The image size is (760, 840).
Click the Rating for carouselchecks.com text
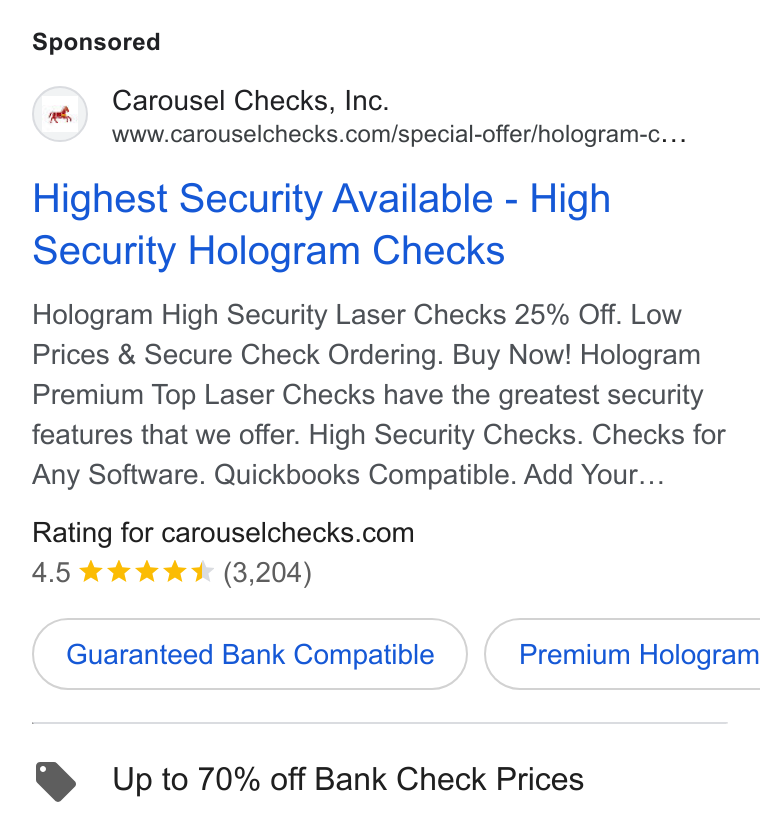pos(223,533)
